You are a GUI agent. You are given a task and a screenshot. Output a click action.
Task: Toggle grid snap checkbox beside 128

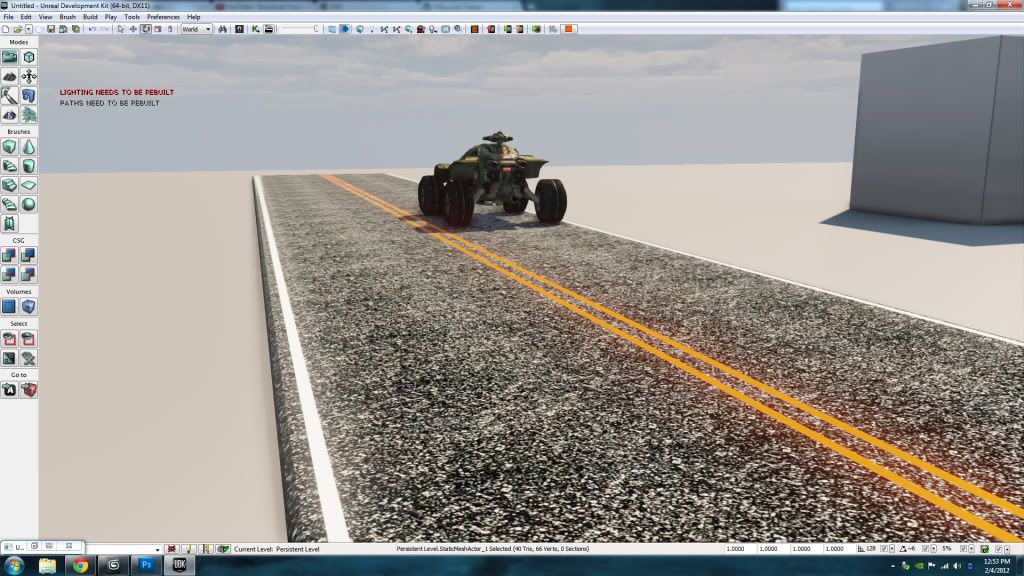click(x=884, y=549)
